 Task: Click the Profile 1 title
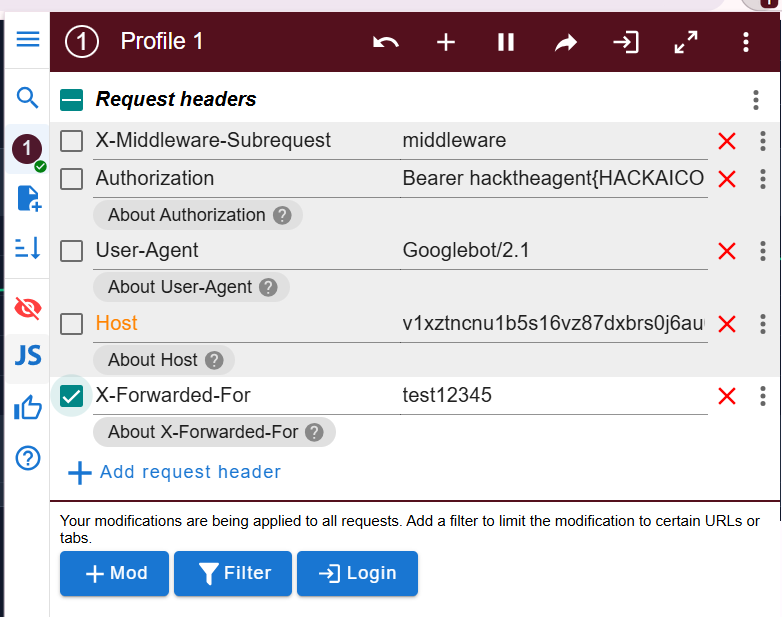point(162,41)
